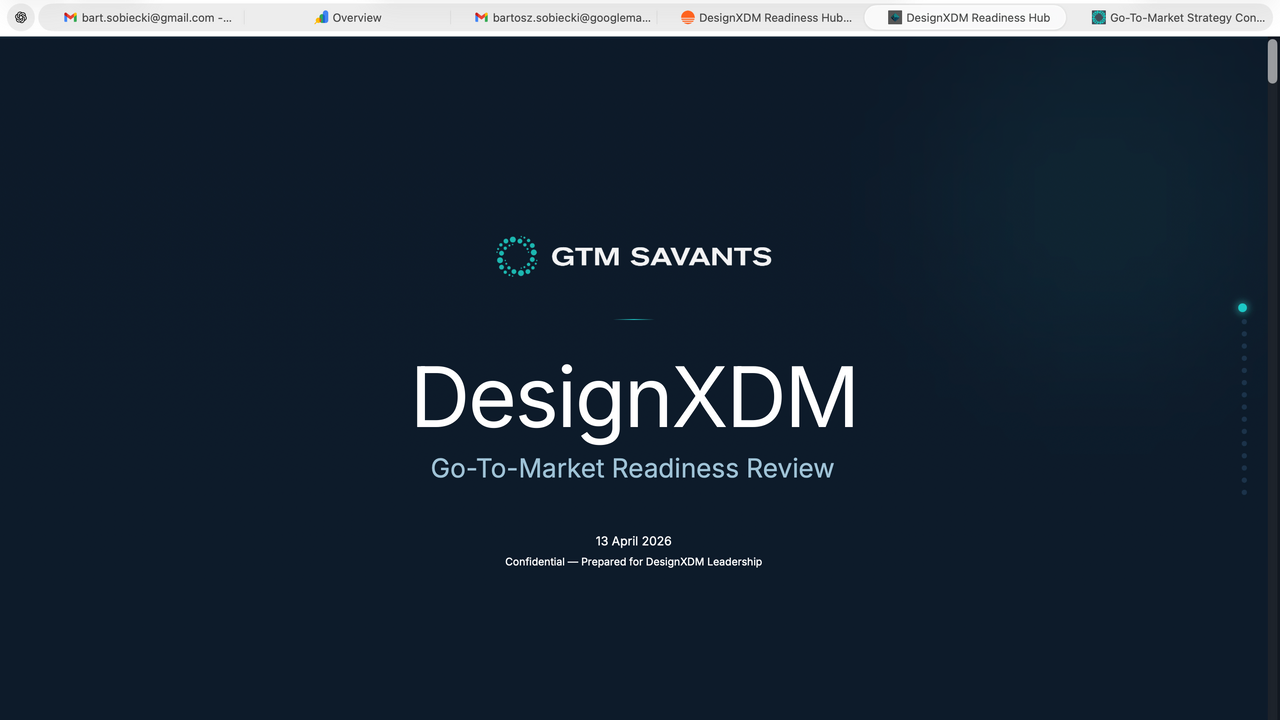Screen dimensions: 1280x720
Task: Click the browser sidebar icon left of the tabs
Action: pyautogui.click(x=21, y=17)
